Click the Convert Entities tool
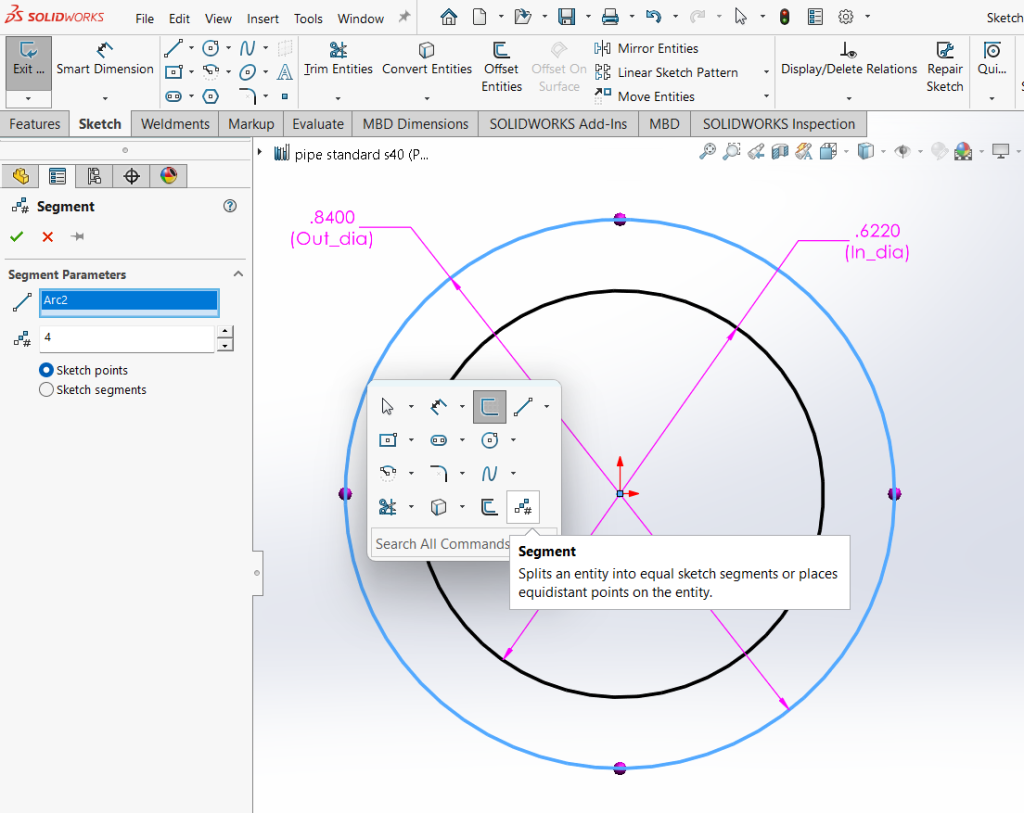1024x813 pixels. point(427,60)
